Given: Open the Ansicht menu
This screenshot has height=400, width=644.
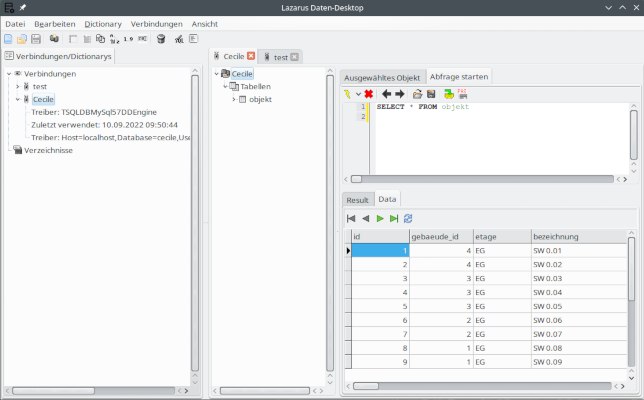Looking at the screenshot, I should [205, 24].
